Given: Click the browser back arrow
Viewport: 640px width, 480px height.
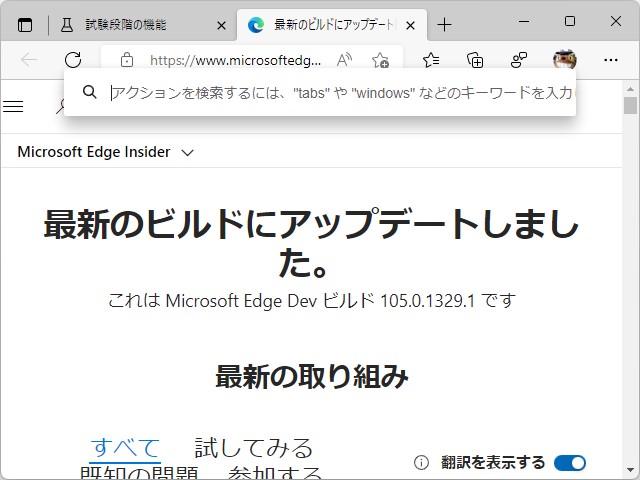Looking at the screenshot, I should (29, 60).
